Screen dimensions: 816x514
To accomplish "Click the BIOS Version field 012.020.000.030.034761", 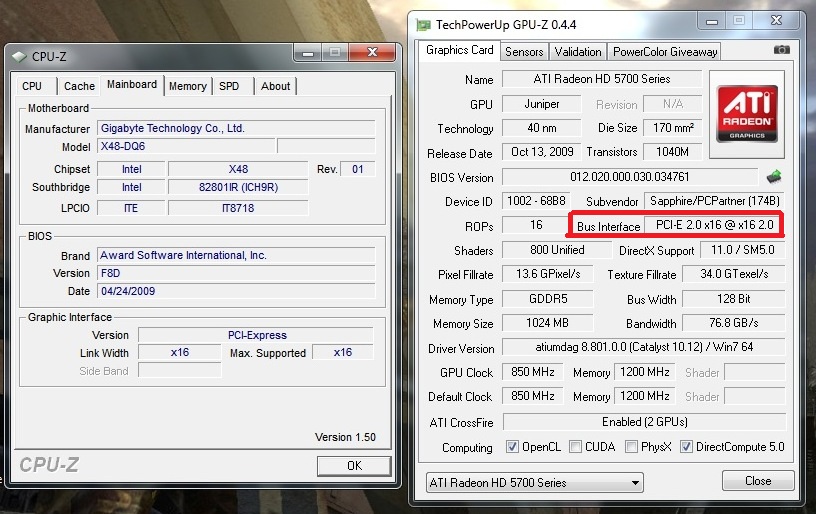I will pyautogui.click(x=629, y=177).
